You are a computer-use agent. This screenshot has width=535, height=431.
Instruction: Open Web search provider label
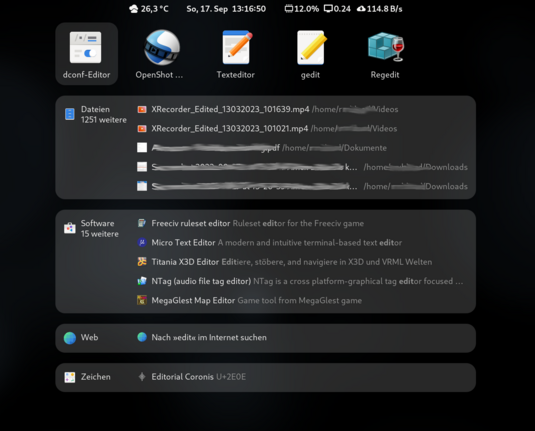tap(89, 337)
